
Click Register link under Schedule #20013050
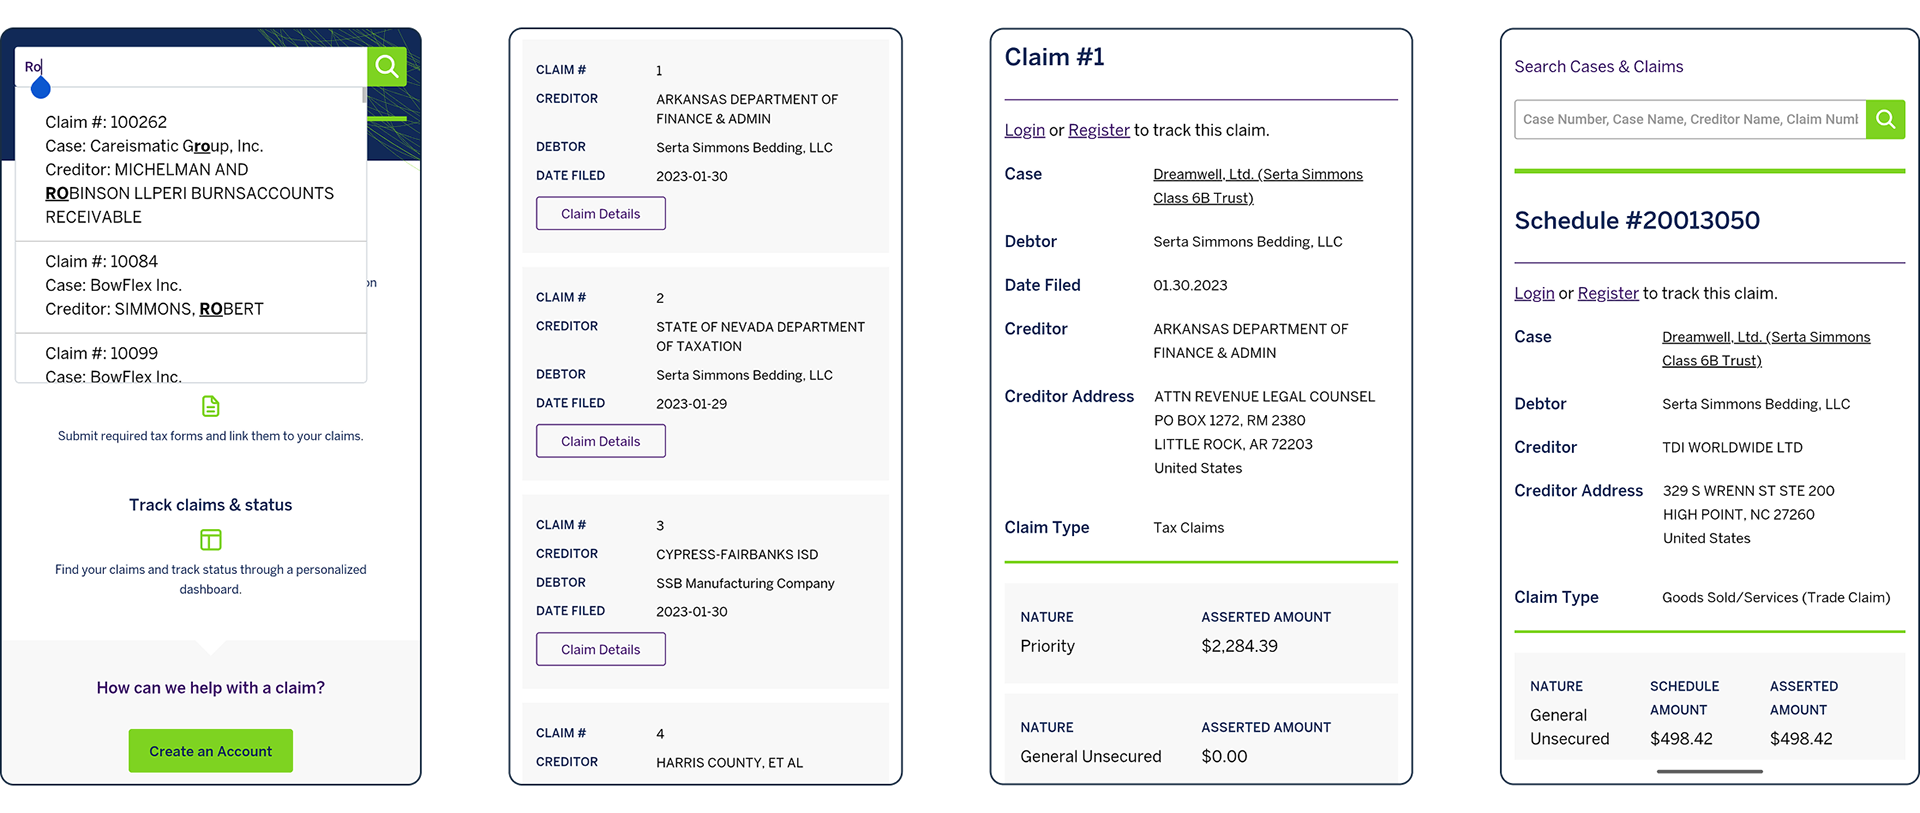[x=1608, y=293]
